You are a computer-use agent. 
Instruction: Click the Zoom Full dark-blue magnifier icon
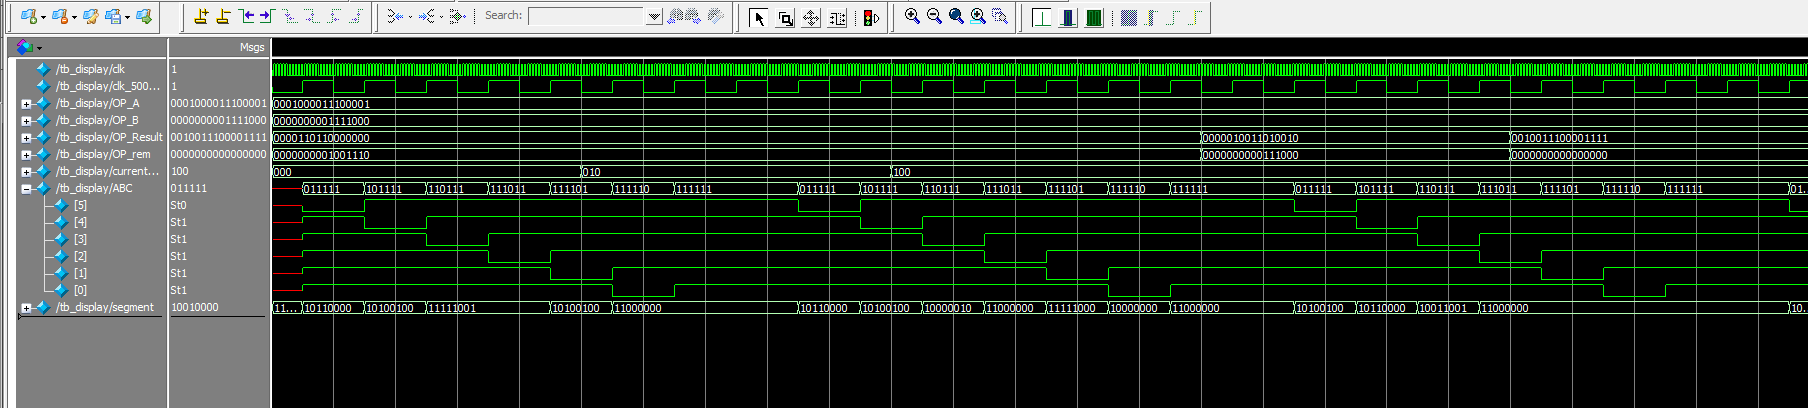point(956,16)
